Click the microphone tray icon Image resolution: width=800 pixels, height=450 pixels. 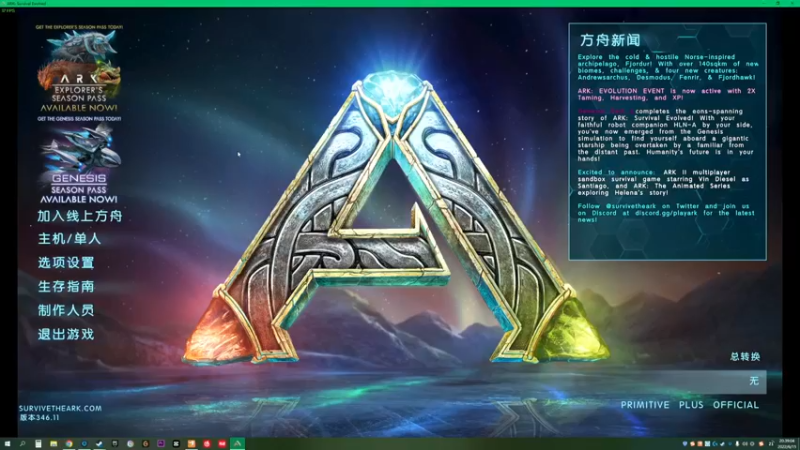pyautogui.click(x=737, y=444)
